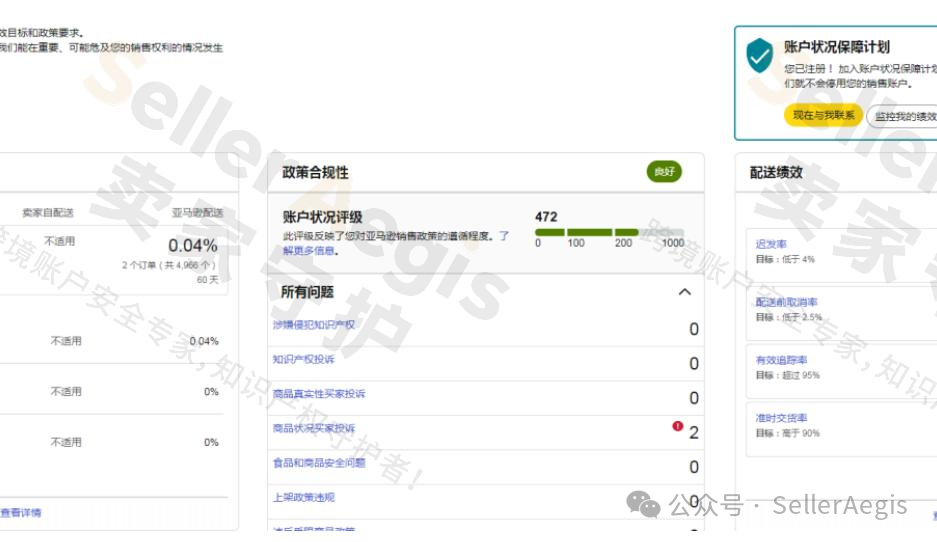This screenshot has height=542, width=937.
Task: Click the green 良好 status badge
Action: [x=664, y=172]
